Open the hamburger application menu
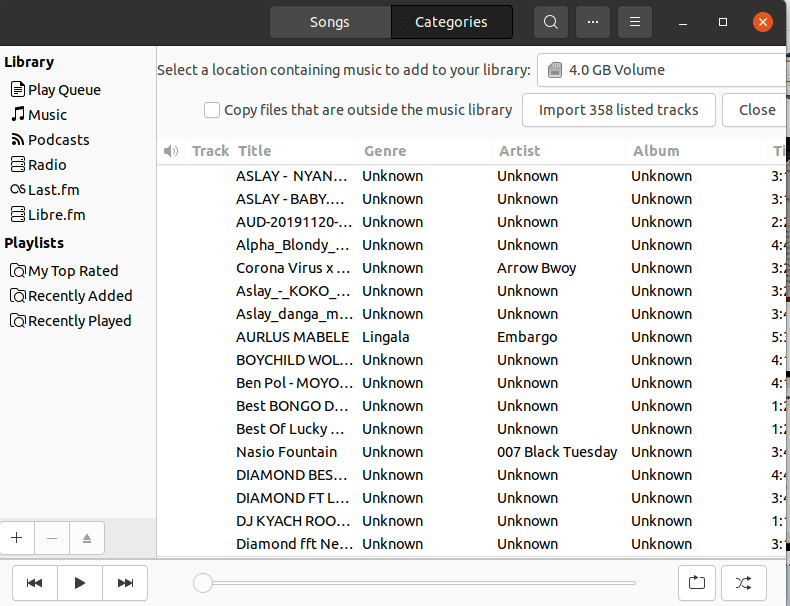Image resolution: width=790 pixels, height=606 pixels. coord(634,22)
